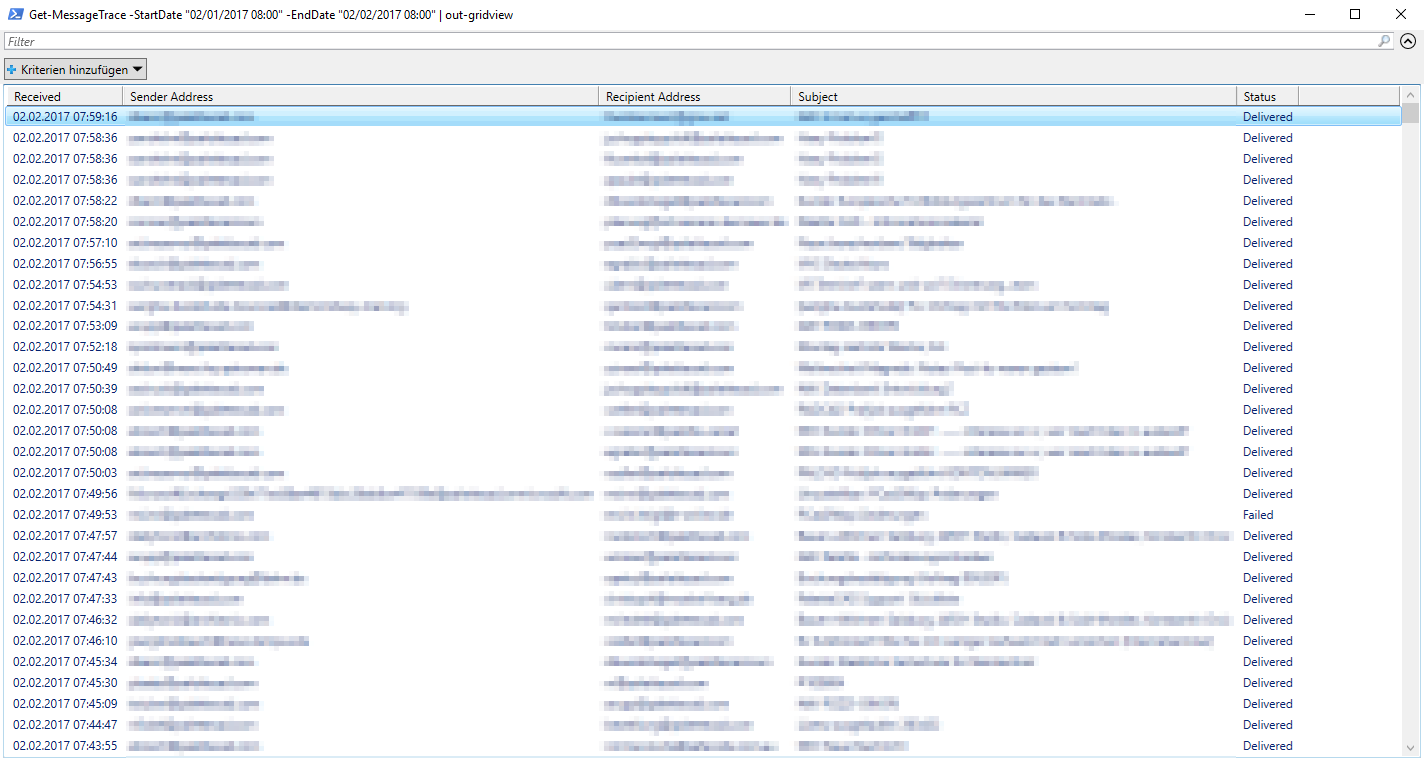Select the row received 02.02.2017 07:50:03
The width and height of the screenshot is (1424, 758).
click(x=703, y=473)
